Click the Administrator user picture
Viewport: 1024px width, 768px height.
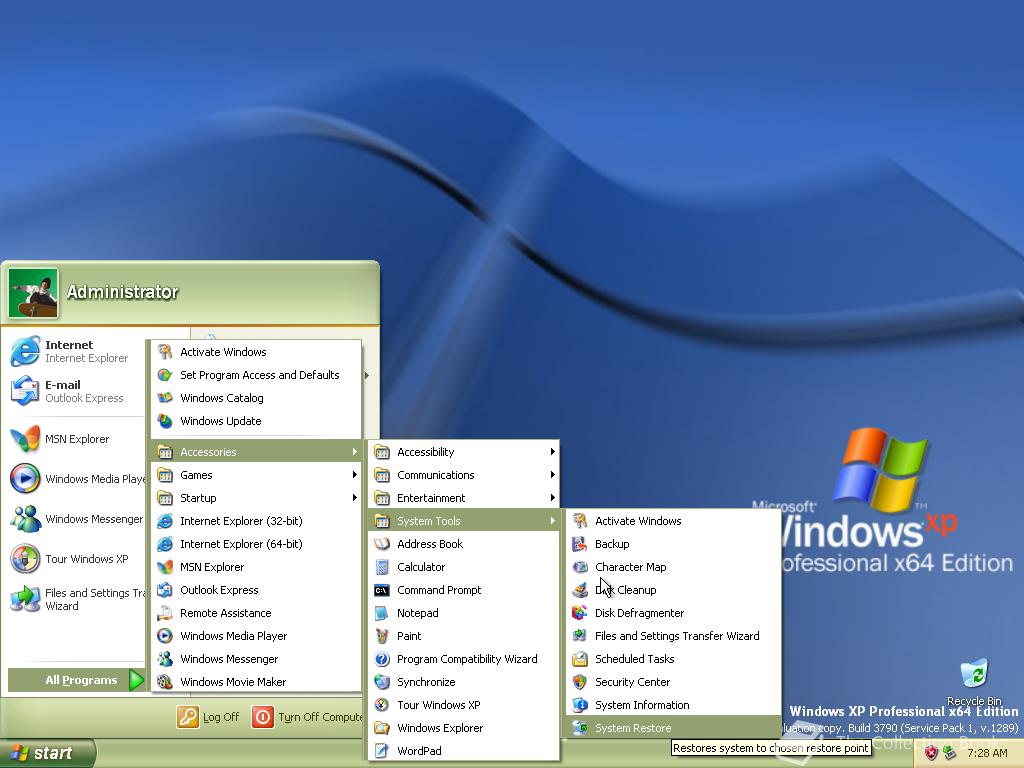(x=33, y=293)
